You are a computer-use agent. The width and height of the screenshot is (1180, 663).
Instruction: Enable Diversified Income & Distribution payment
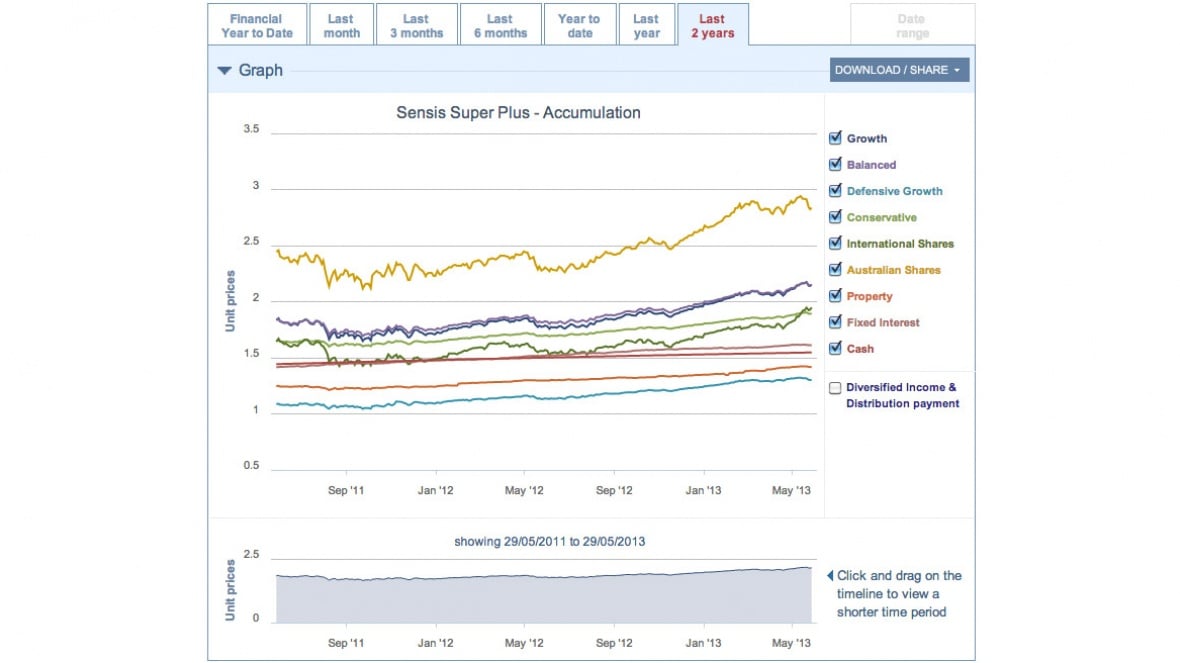tap(835, 388)
